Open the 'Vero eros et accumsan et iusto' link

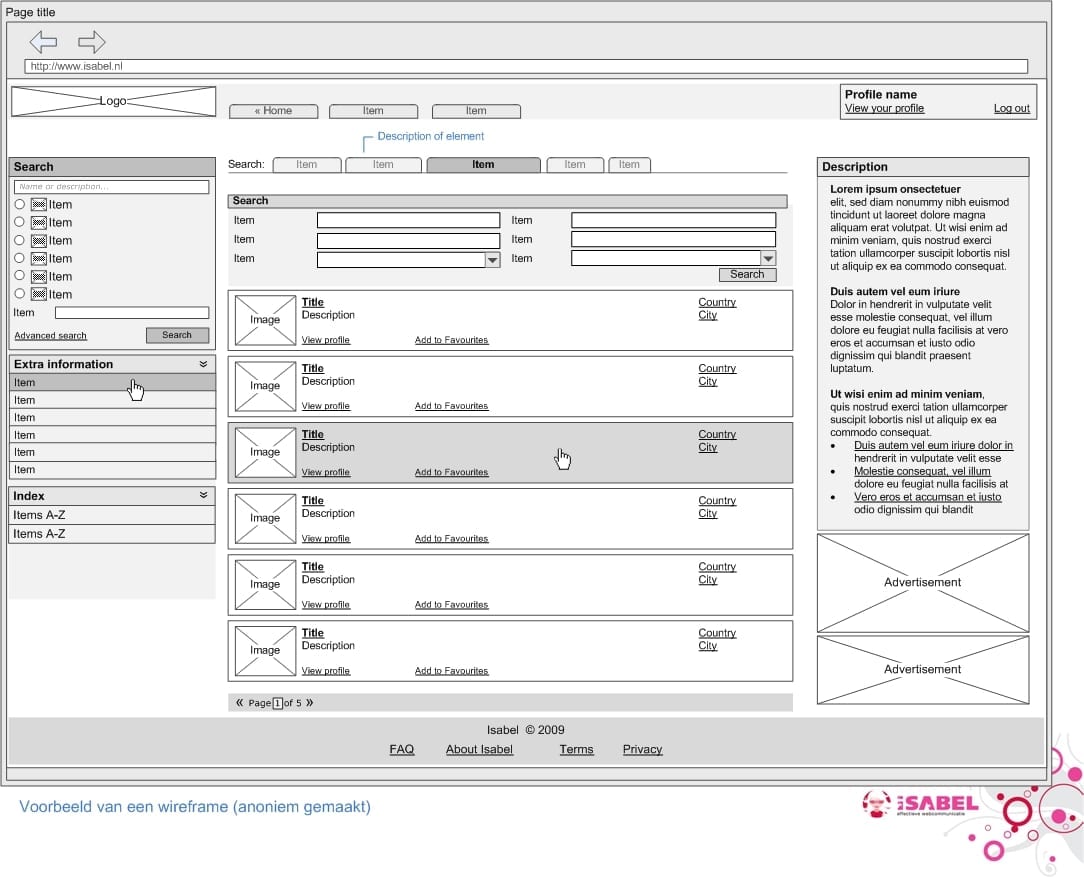(928, 497)
